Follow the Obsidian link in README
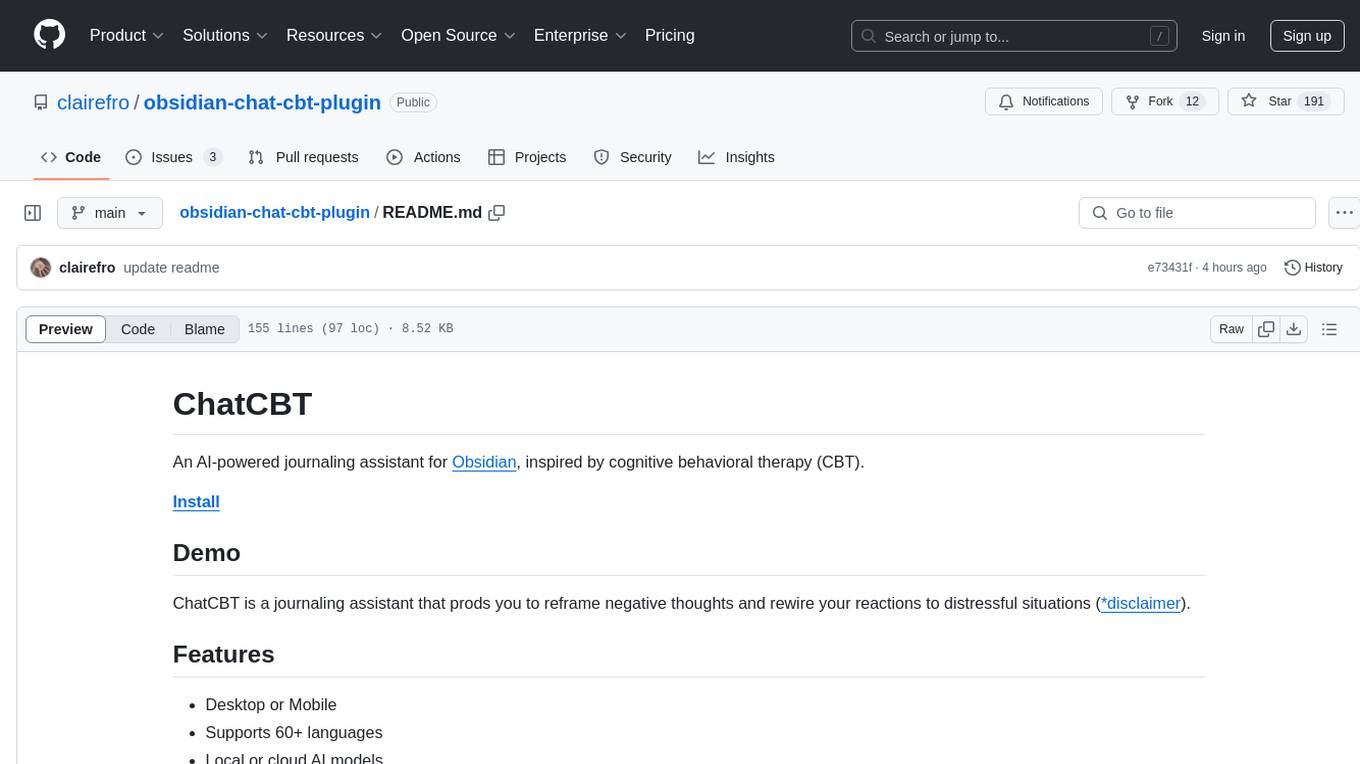The width and height of the screenshot is (1360, 764). click(x=484, y=462)
